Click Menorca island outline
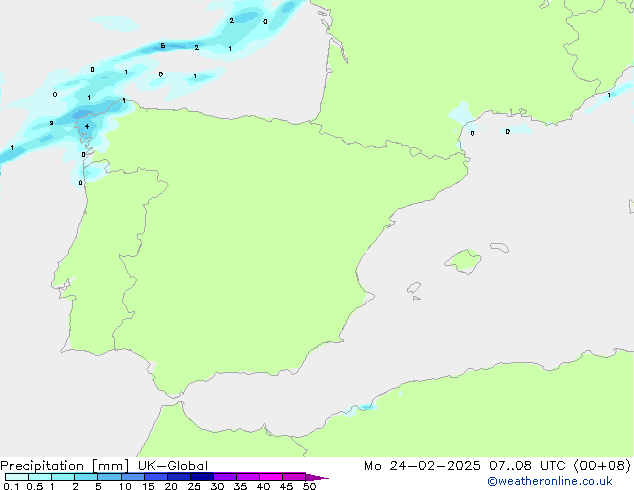634x490 pixels. tap(500, 247)
